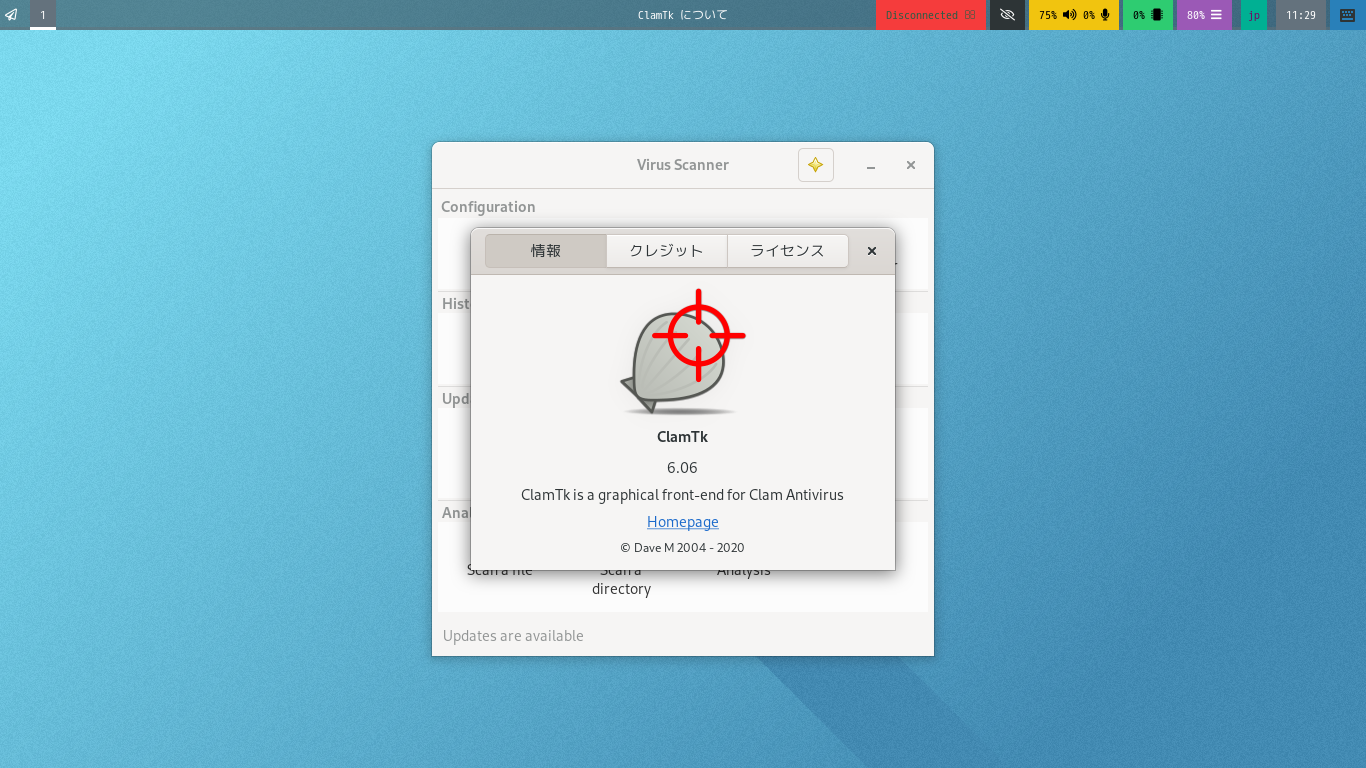Image resolution: width=1366 pixels, height=768 pixels.
Task: Select workspace 1 in top bar
Action: (x=43, y=15)
